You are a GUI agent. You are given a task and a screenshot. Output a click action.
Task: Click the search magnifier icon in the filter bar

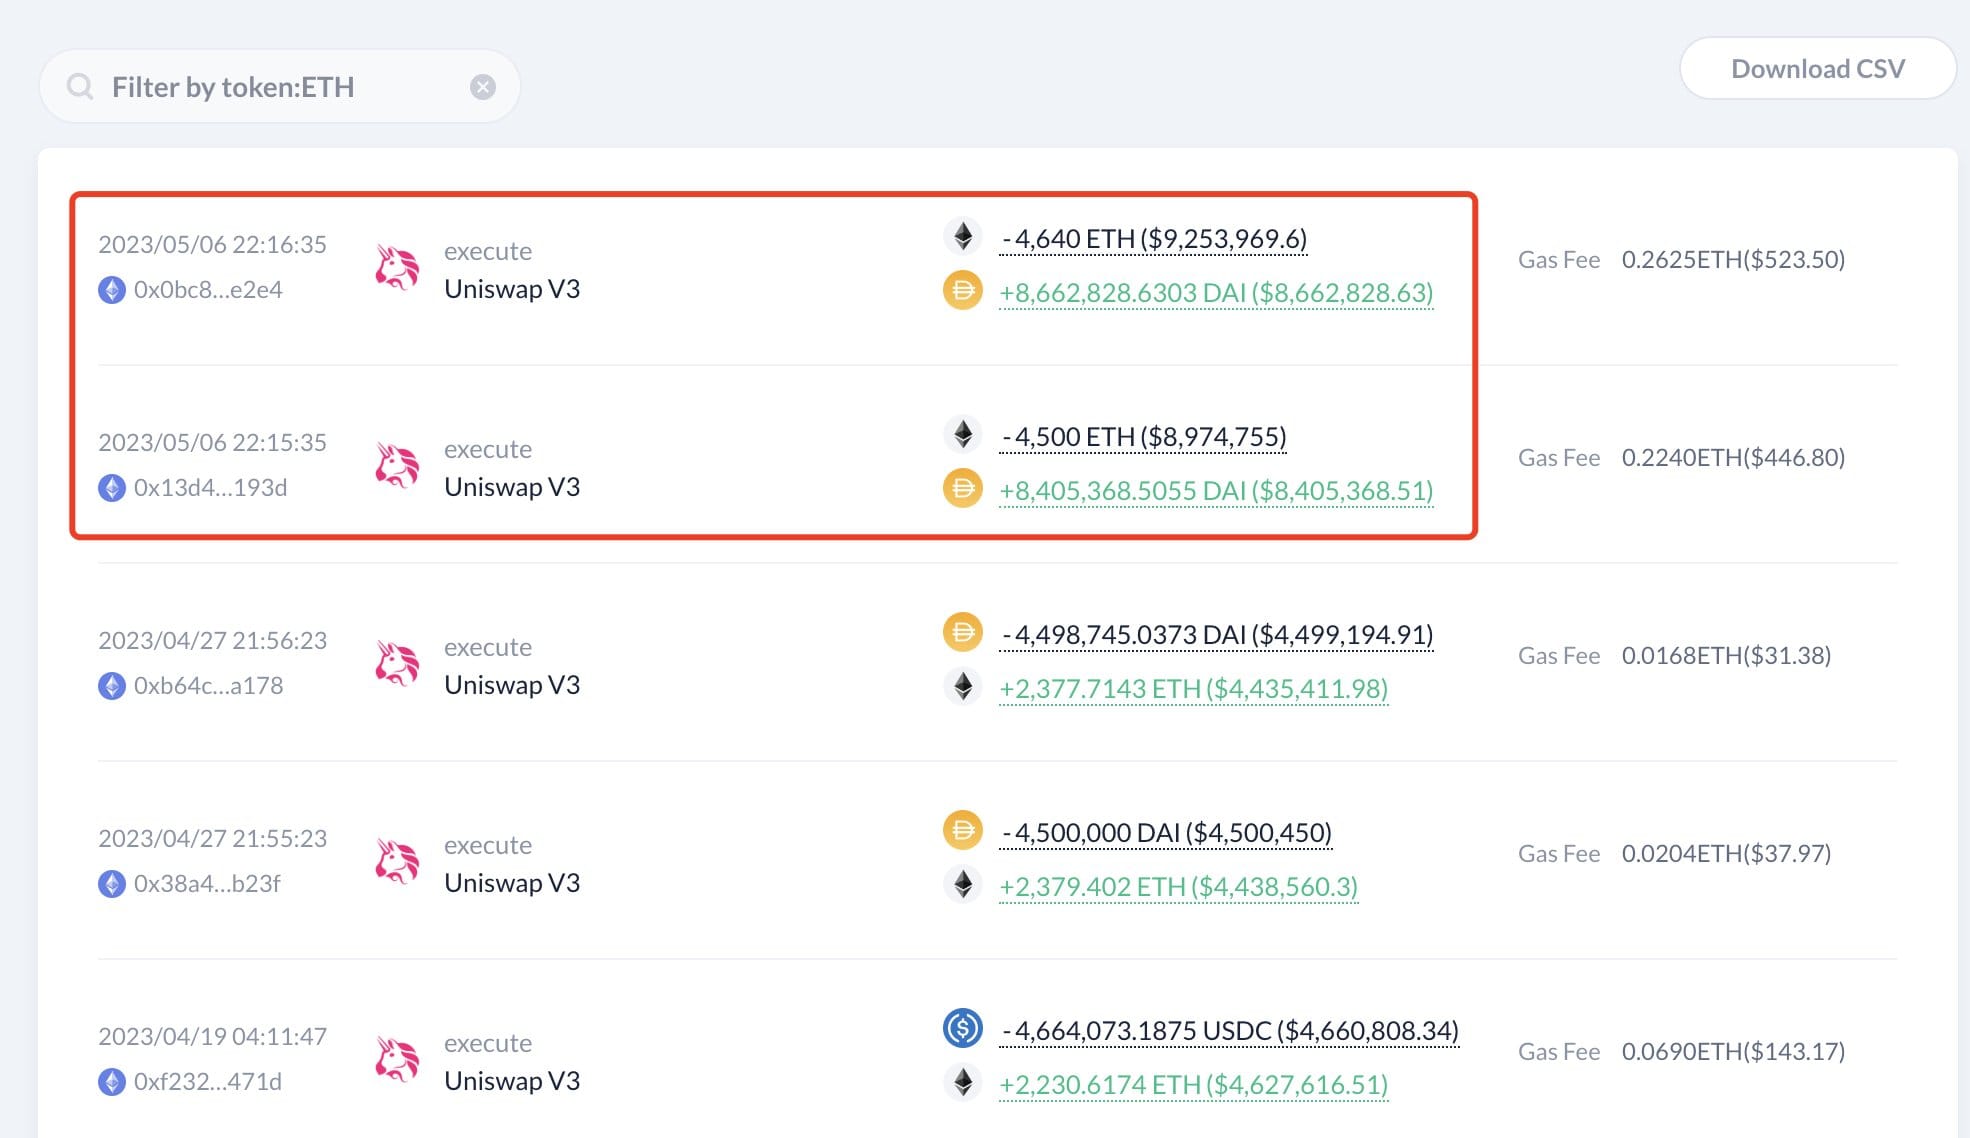point(80,86)
